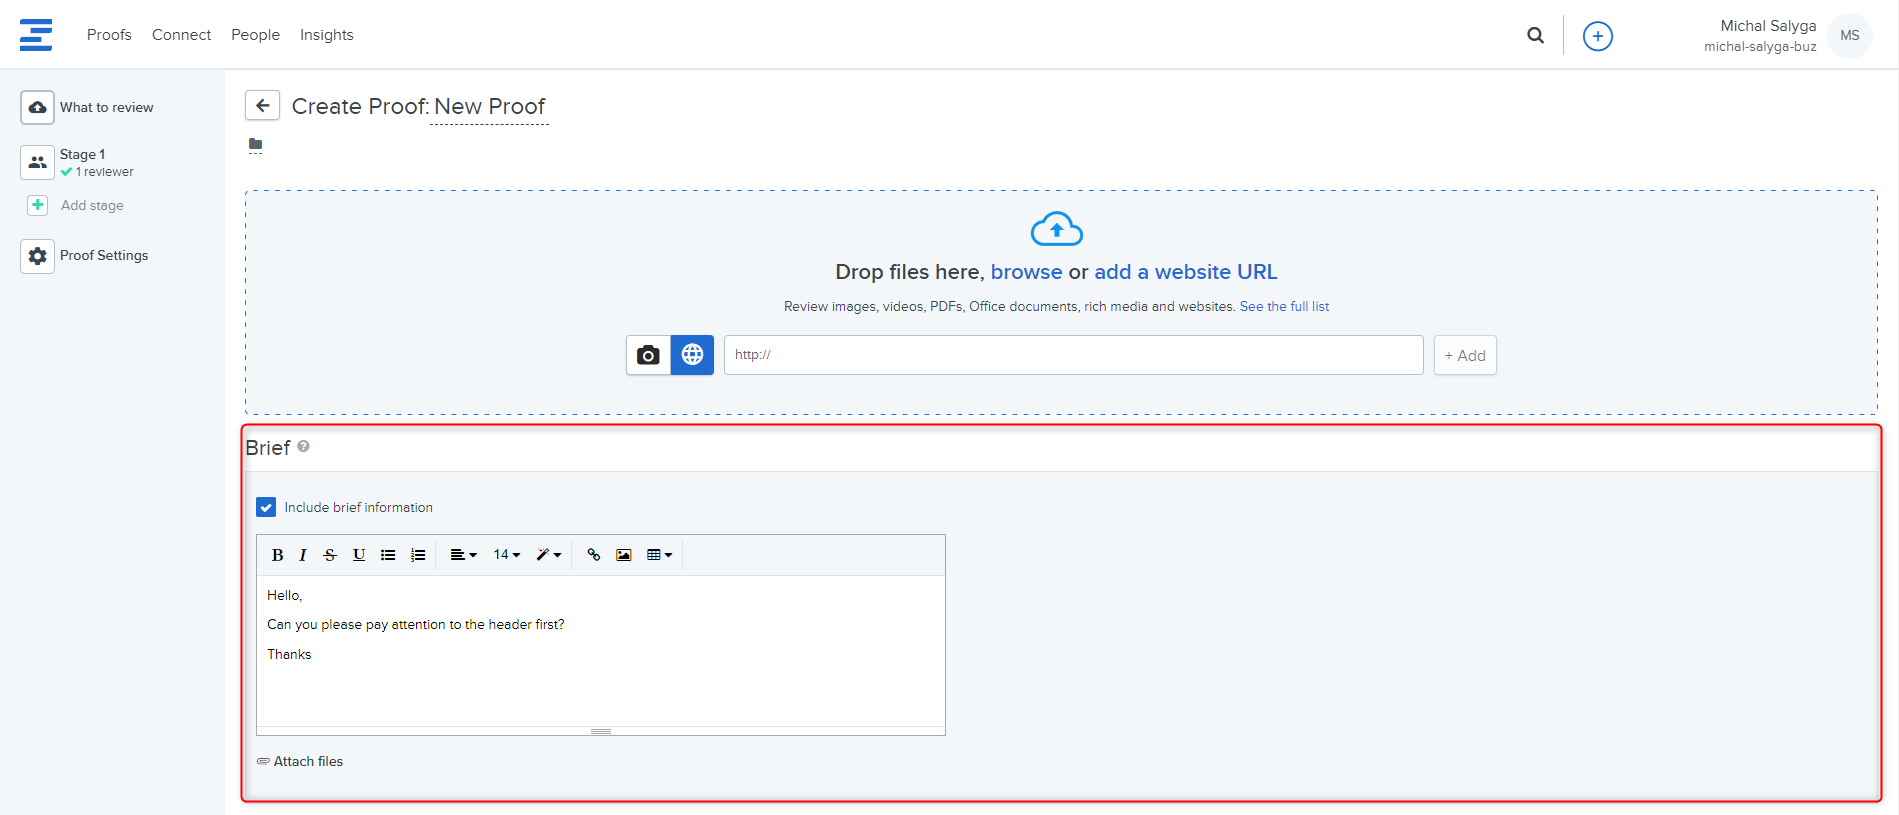Click the http:// URL input field
The image size is (1899, 815).
pos(1073,355)
